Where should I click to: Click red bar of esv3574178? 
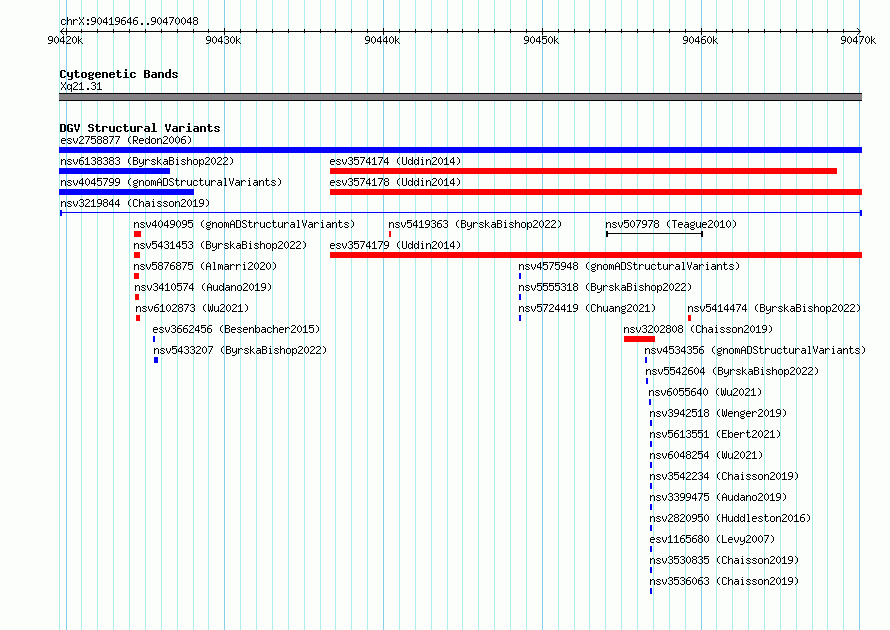click(596, 192)
